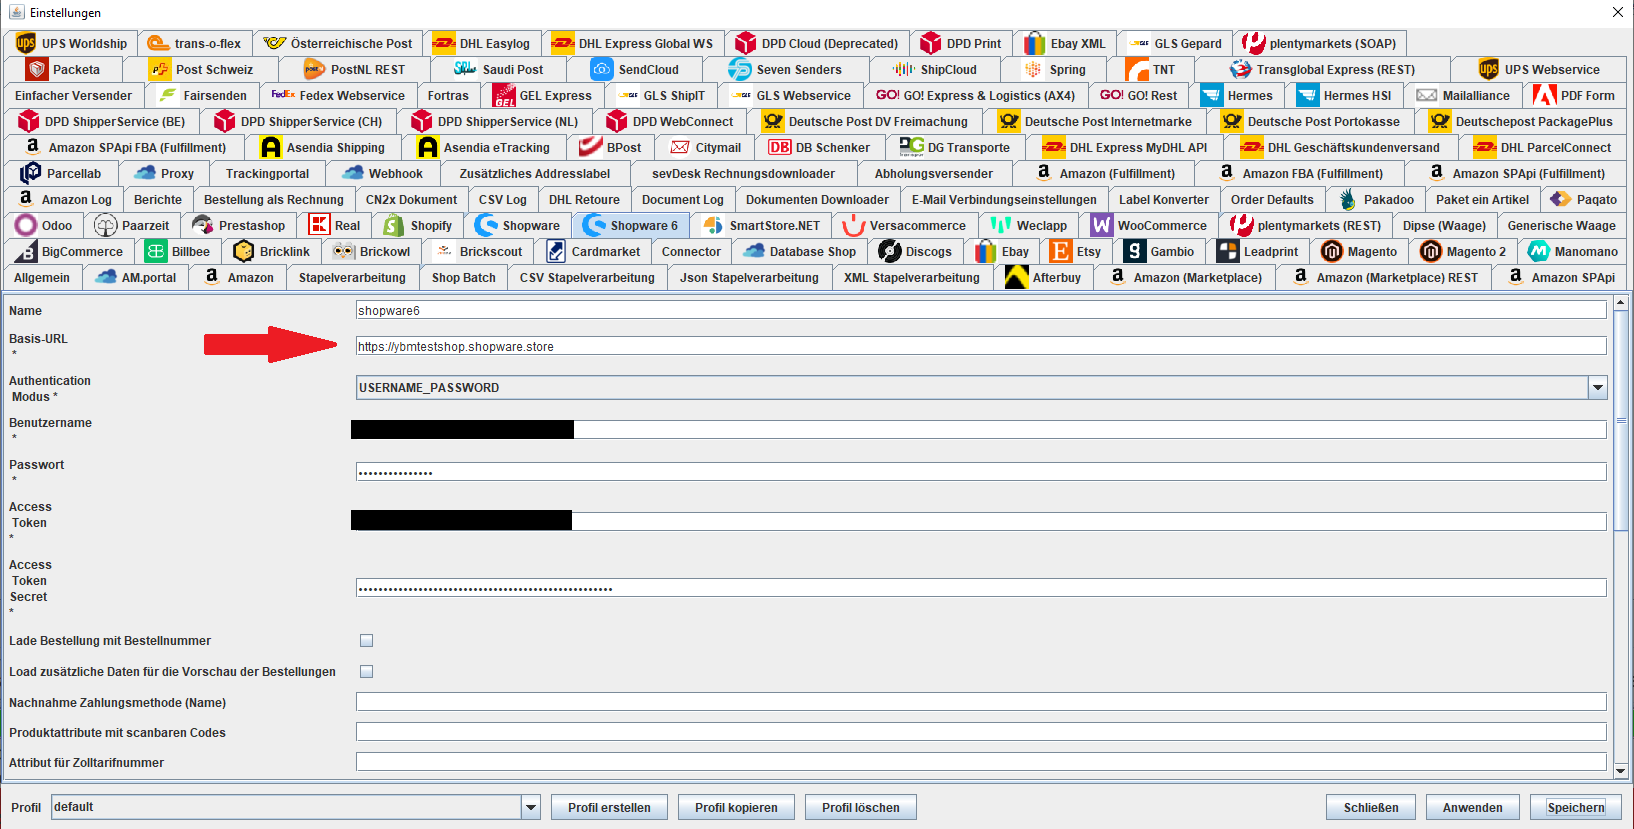The height and width of the screenshot is (829, 1634).
Task: Click the Parcellab icon
Action: [31, 173]
